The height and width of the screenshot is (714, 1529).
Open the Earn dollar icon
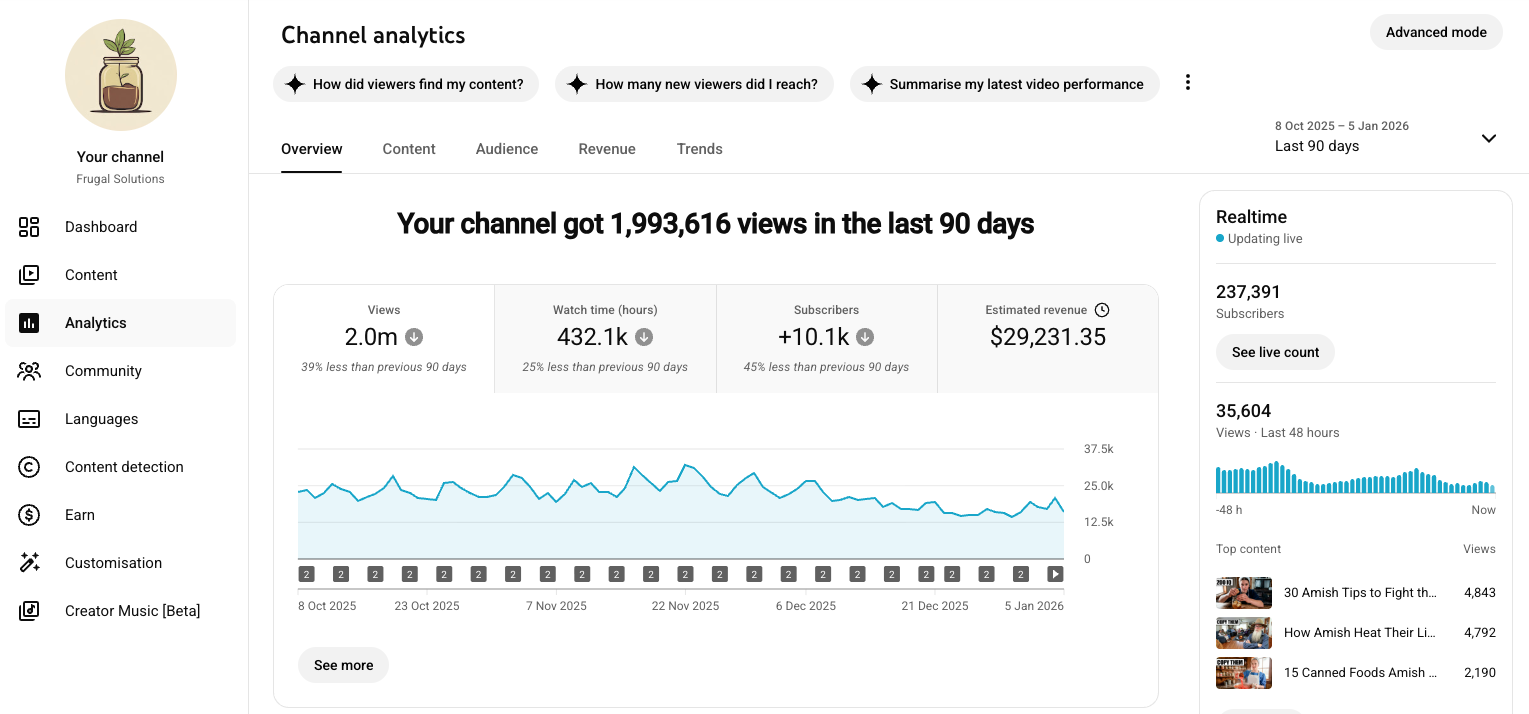pyautogui.click(x=29, y=515)
